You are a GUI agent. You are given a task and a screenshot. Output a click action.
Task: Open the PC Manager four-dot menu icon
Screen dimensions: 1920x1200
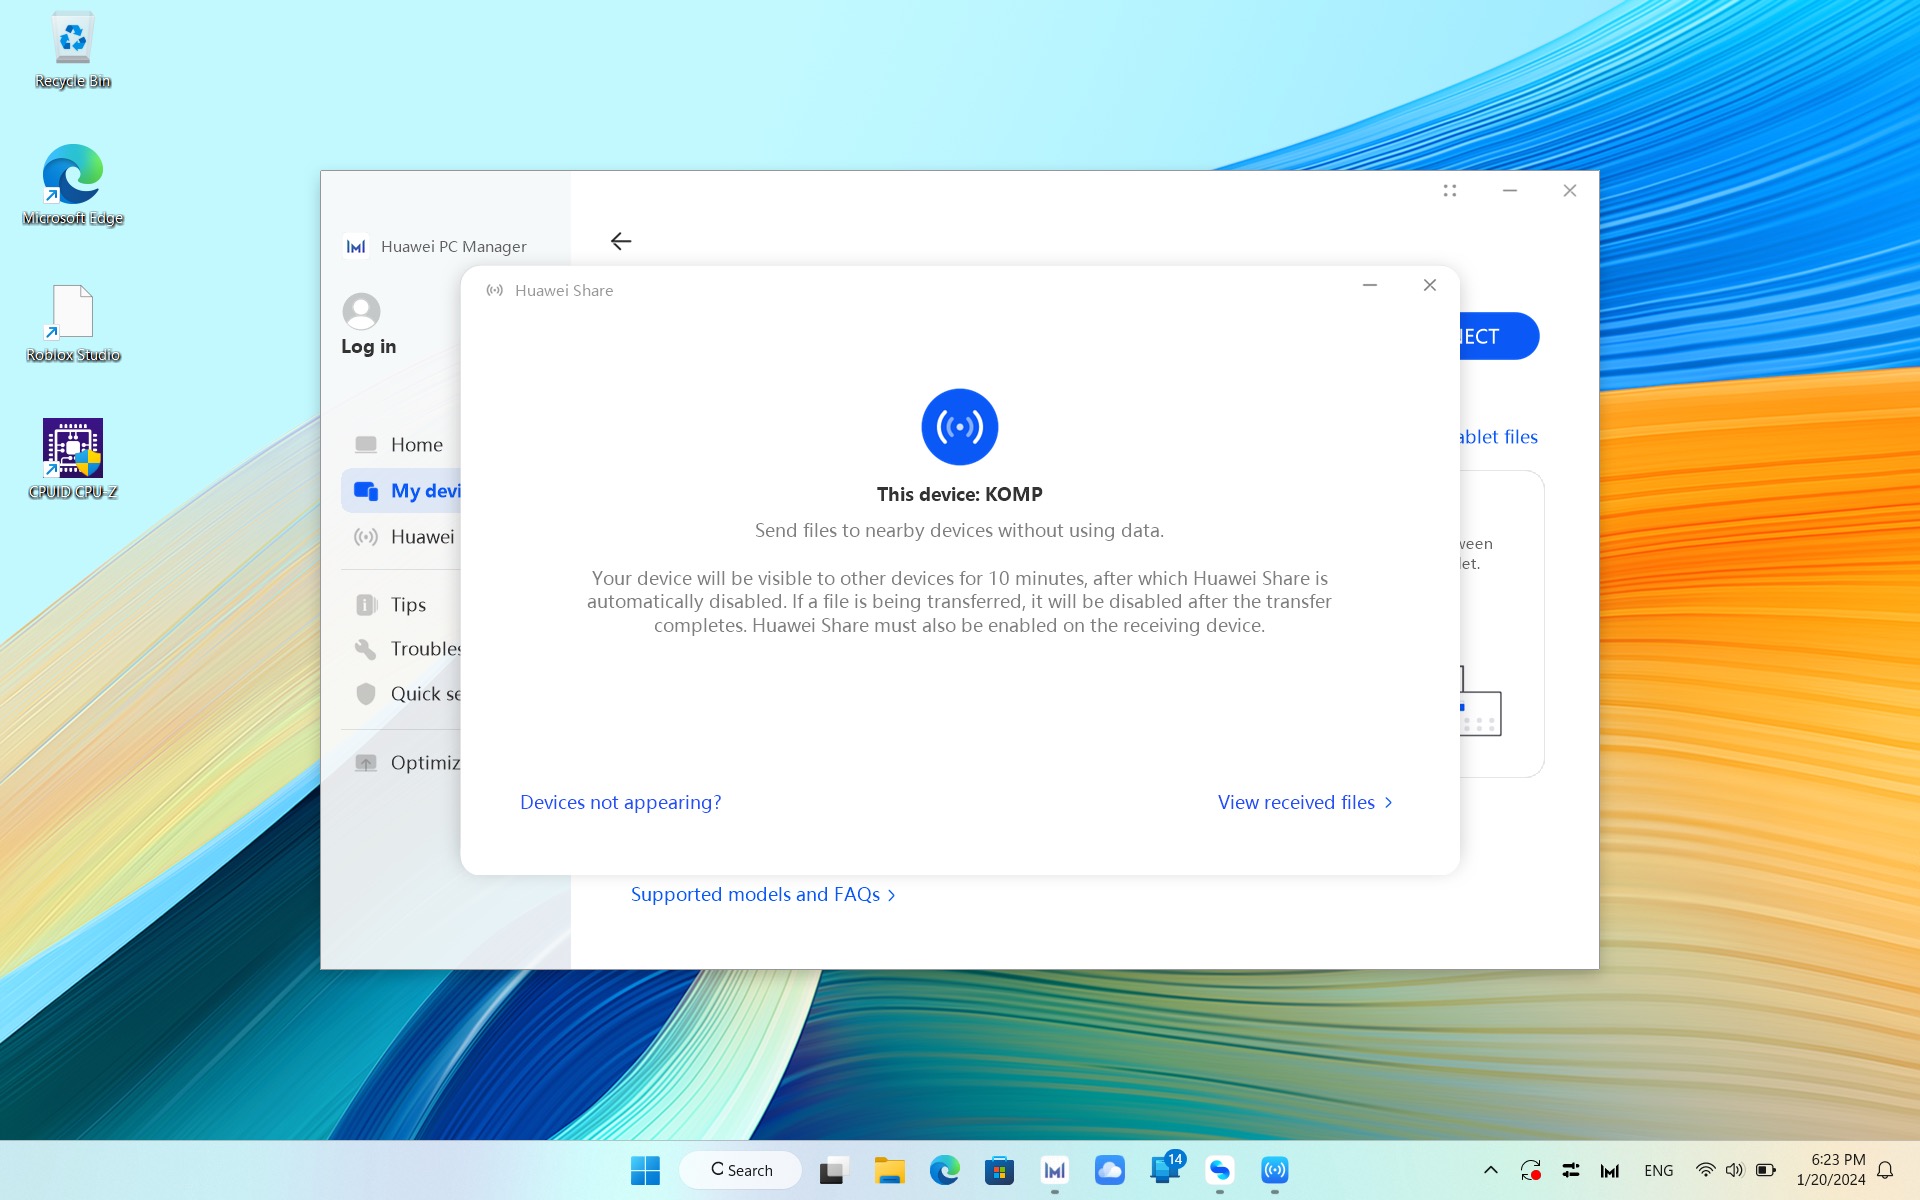1449,190
